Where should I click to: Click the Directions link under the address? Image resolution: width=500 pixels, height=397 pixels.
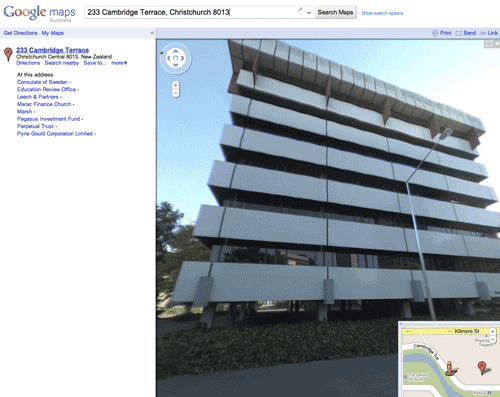pos(28,63)
